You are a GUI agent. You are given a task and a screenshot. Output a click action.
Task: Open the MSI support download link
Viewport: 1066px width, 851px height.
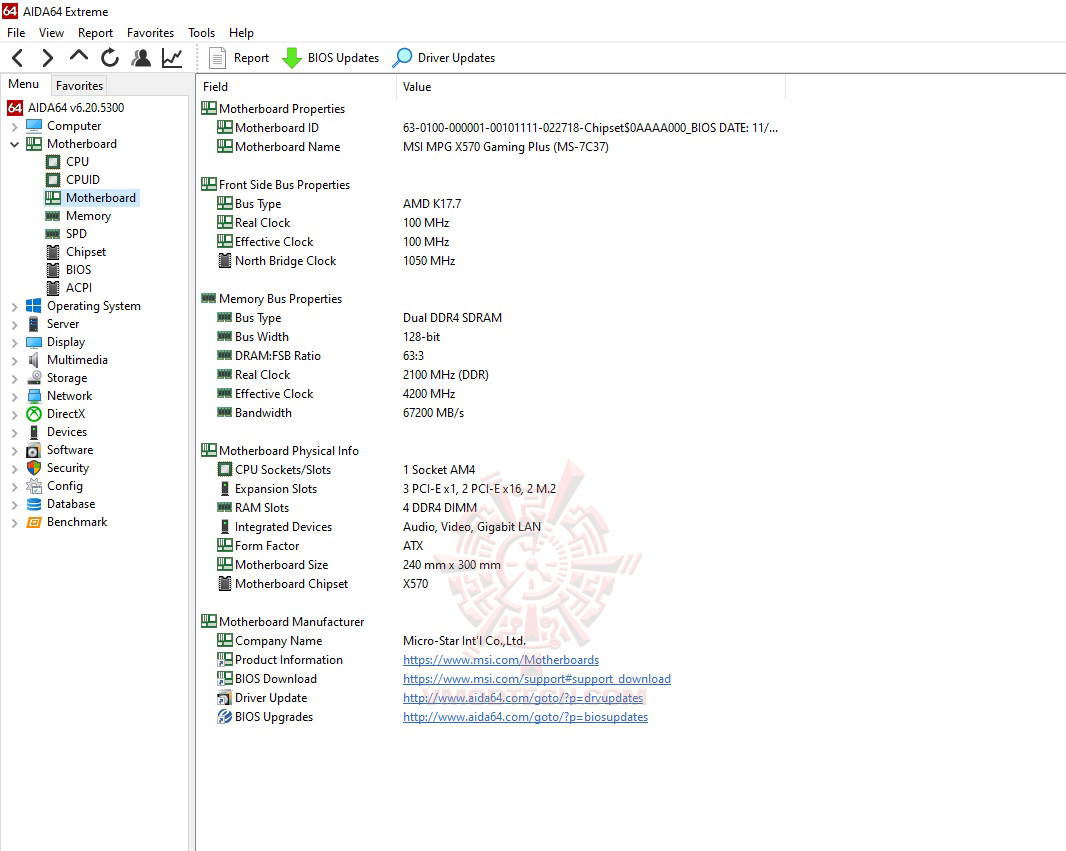coord(536,679)
